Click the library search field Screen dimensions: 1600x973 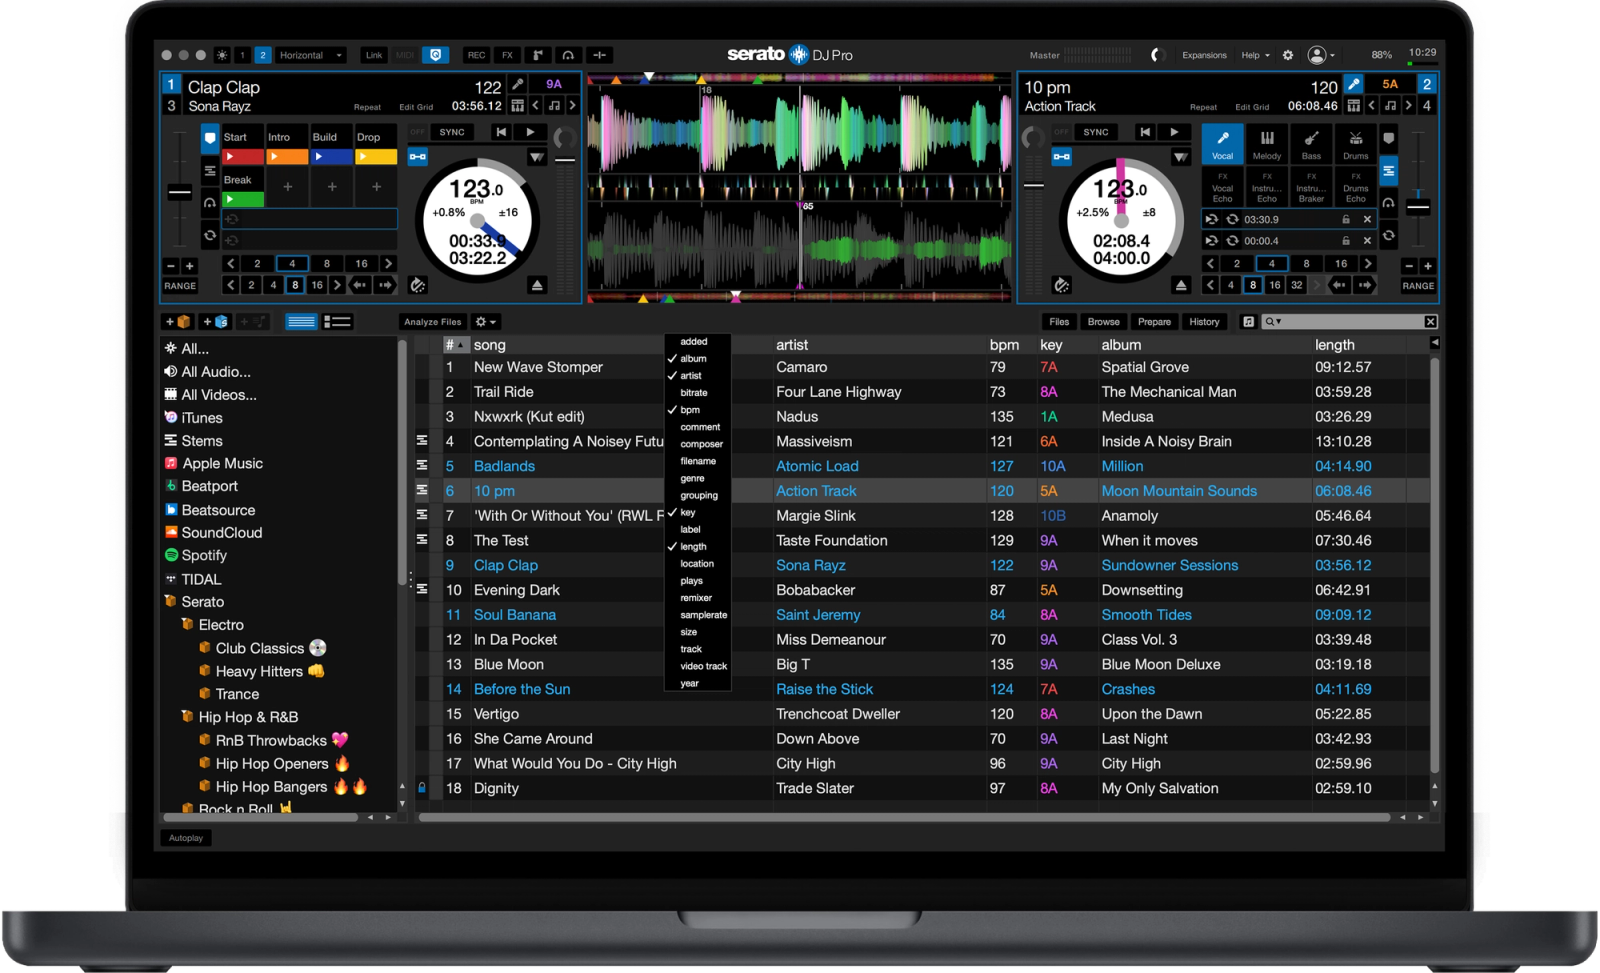click(1350, 322)
